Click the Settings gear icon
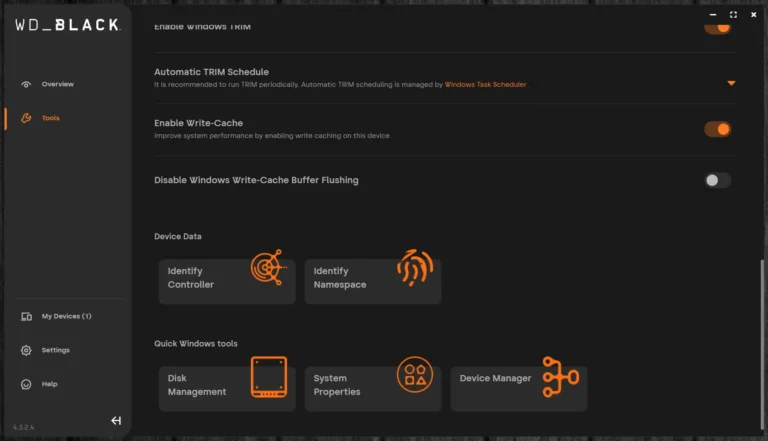The height and width of the screenshot is (441, 768). [26, 350]
